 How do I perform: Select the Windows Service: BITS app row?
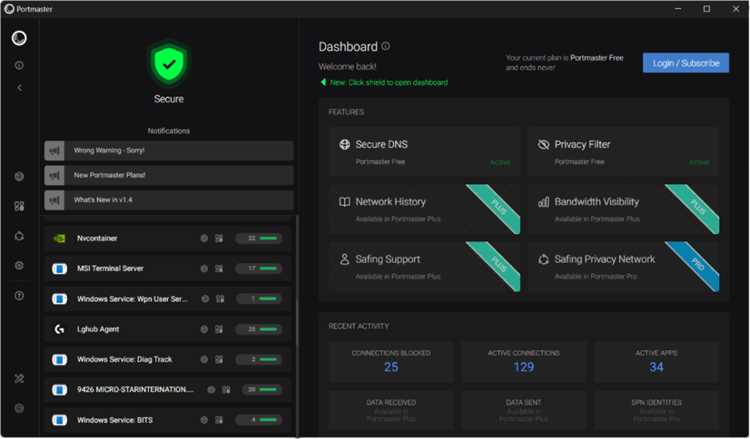(169, 420)
